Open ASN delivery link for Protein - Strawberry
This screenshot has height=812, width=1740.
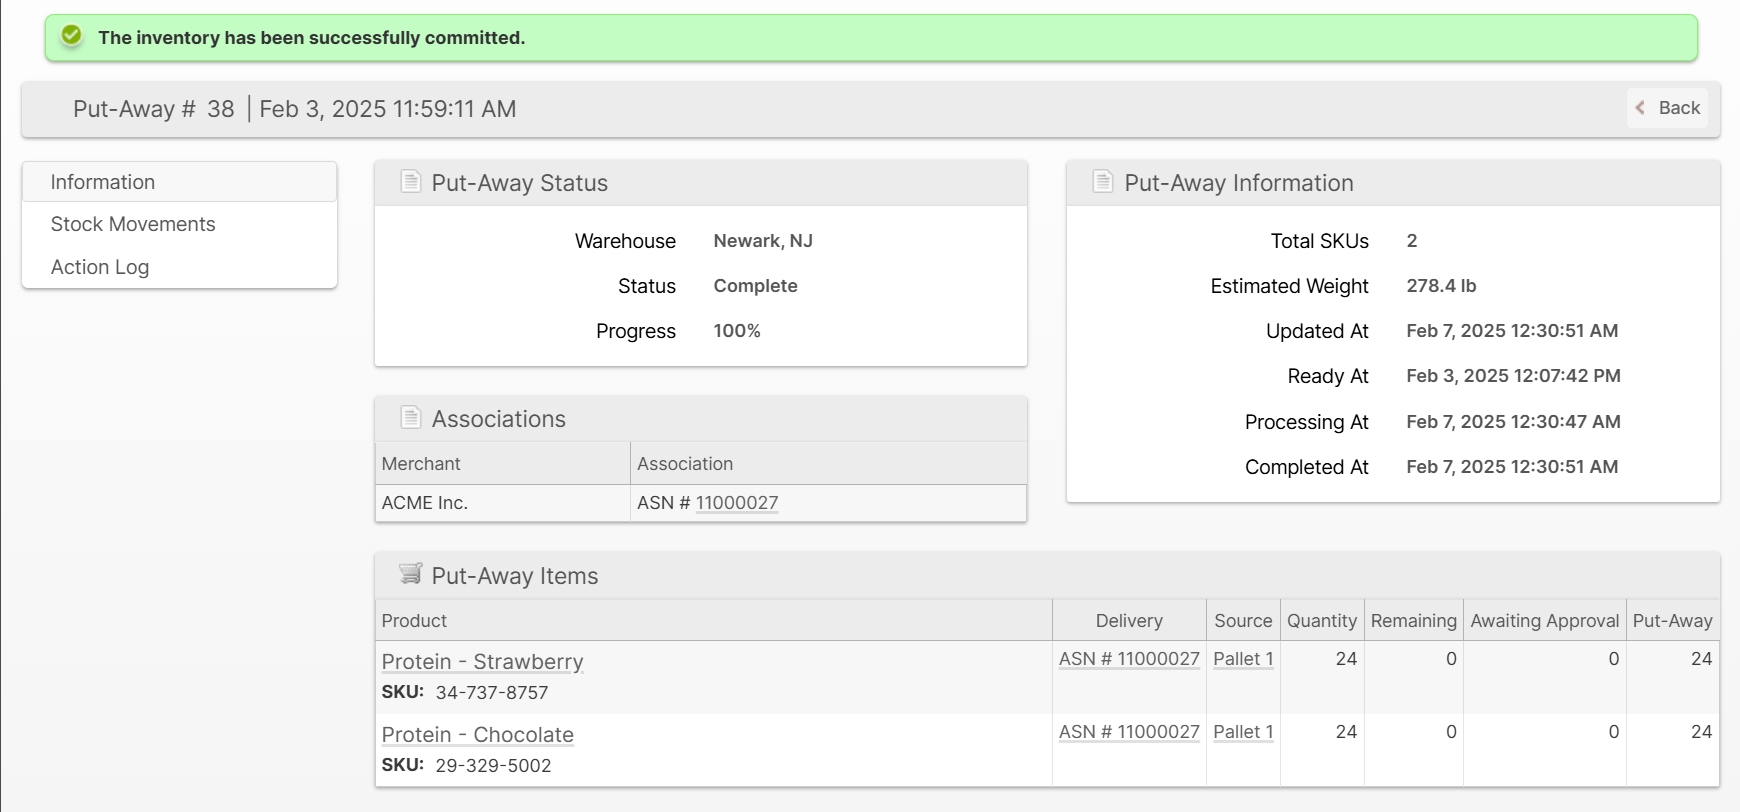pyautogui.click(x=1129, y=659)
